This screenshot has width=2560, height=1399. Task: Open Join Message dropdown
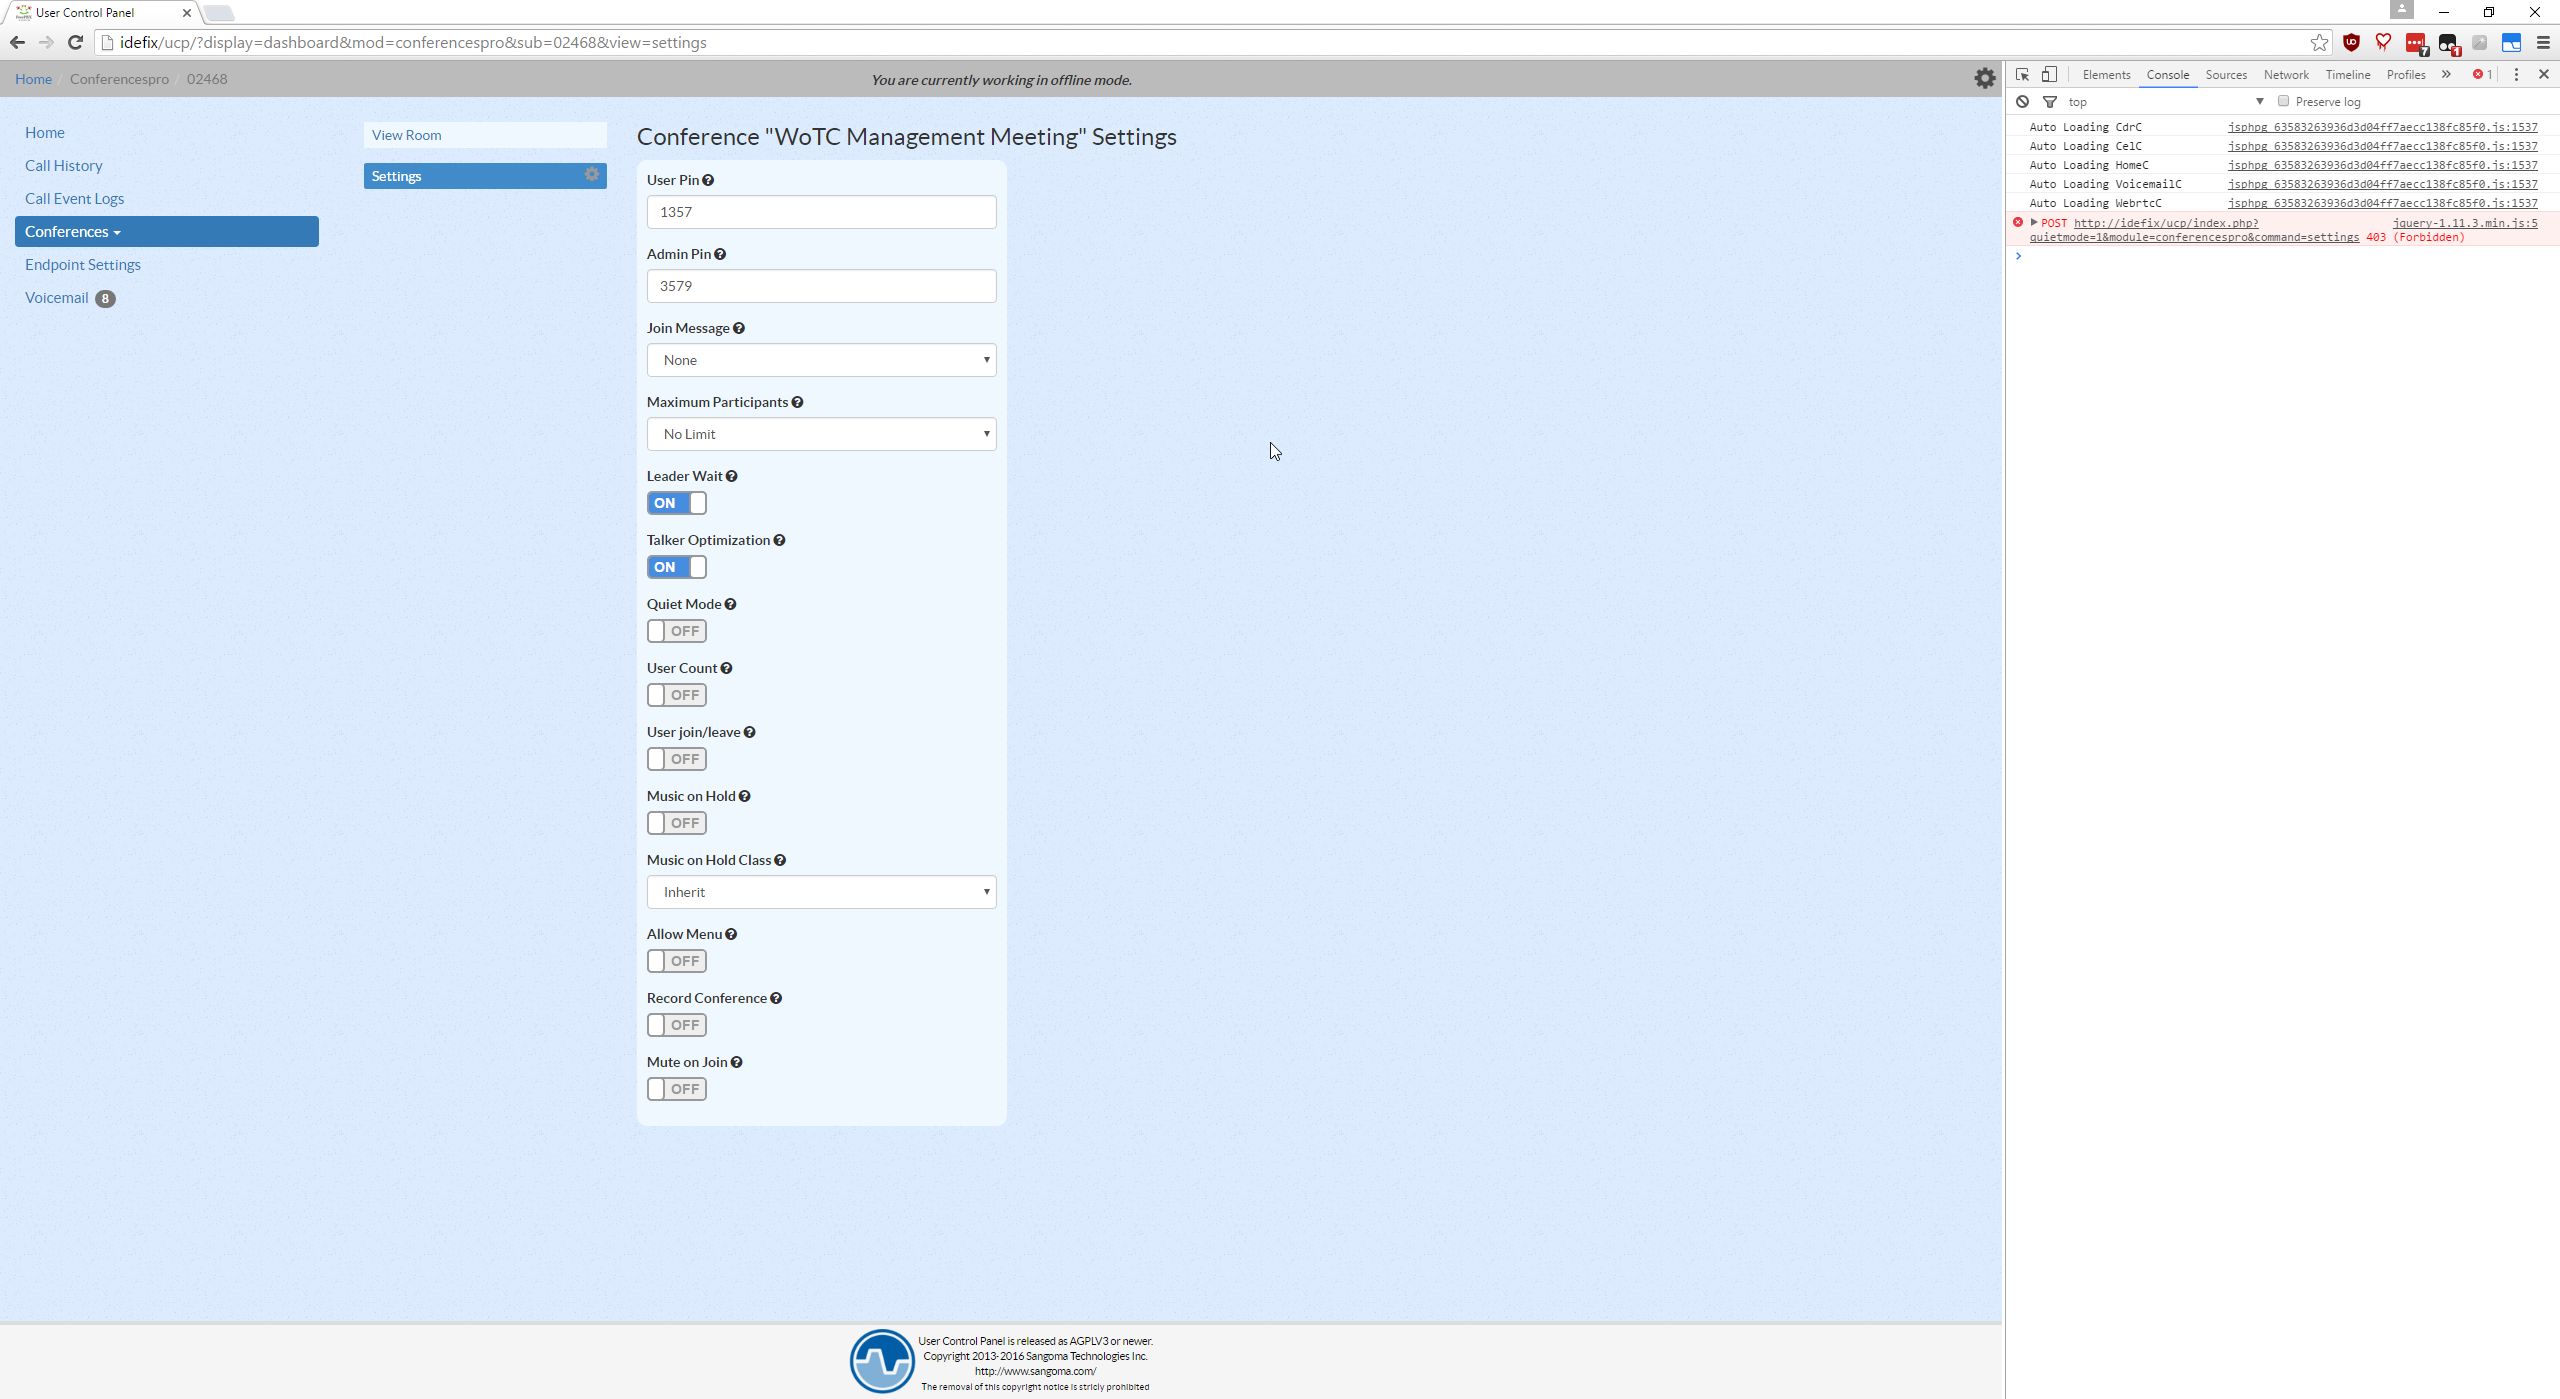point(822,360)
